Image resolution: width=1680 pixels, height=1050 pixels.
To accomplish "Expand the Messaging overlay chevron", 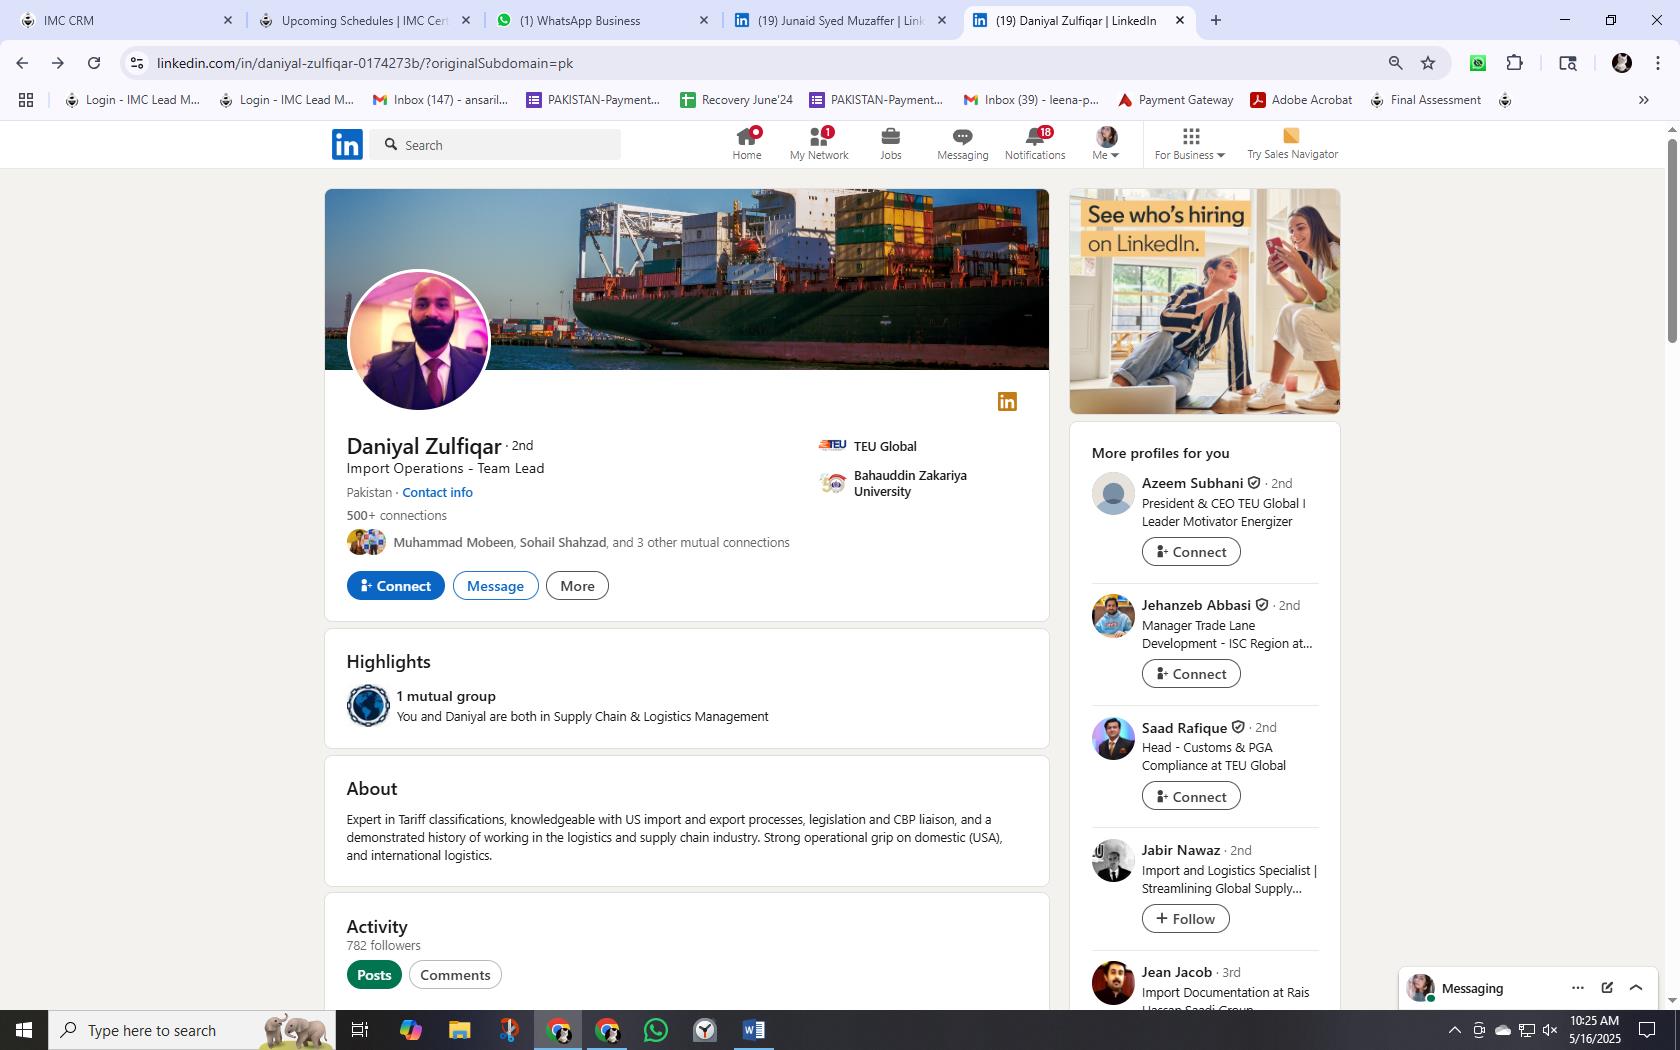I will 1636,988.
